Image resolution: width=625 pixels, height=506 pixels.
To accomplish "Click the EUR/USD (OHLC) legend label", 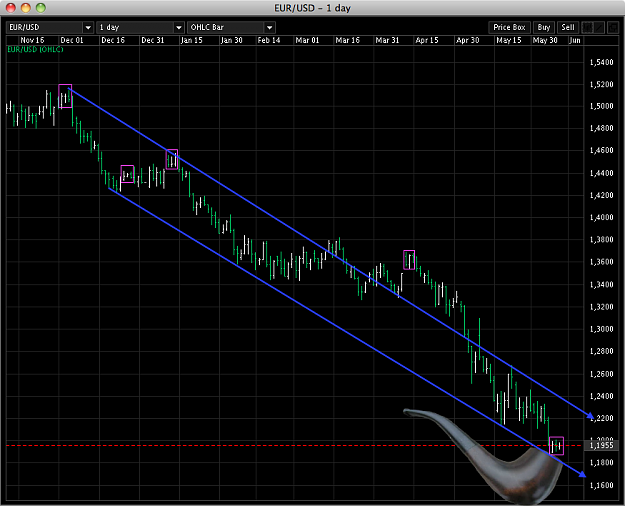I will pyautogui.click(x=35, y=49).
